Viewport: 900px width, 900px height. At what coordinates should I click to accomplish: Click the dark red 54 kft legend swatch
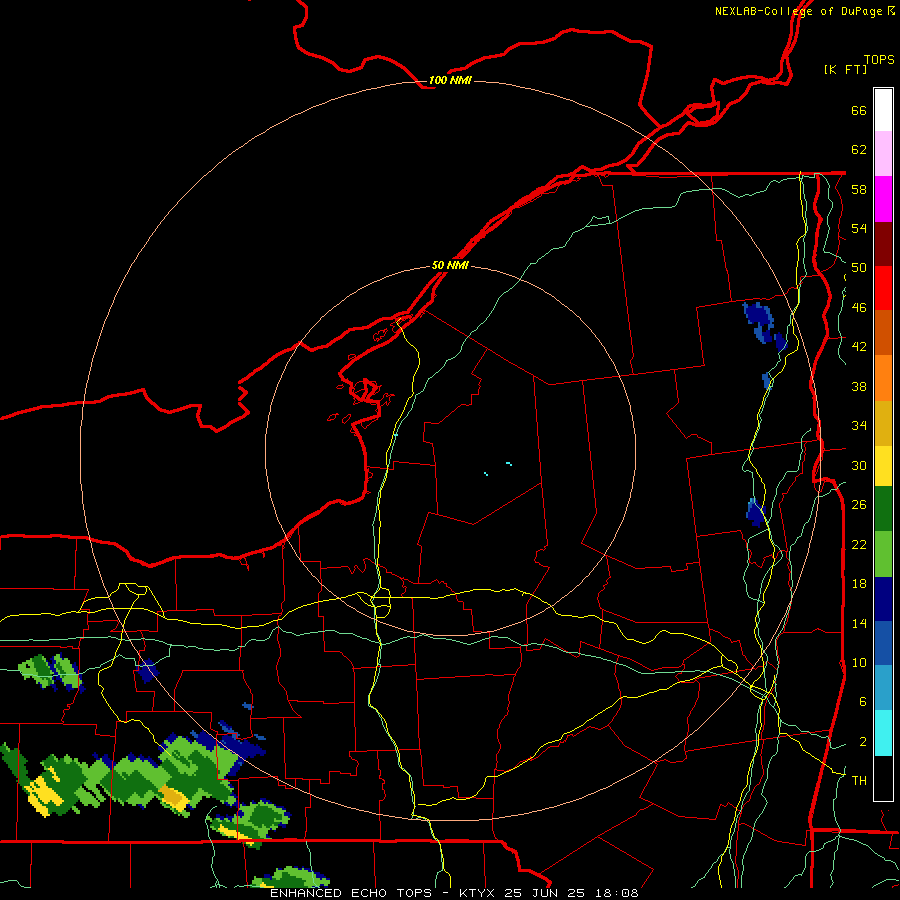click(883, 243)
